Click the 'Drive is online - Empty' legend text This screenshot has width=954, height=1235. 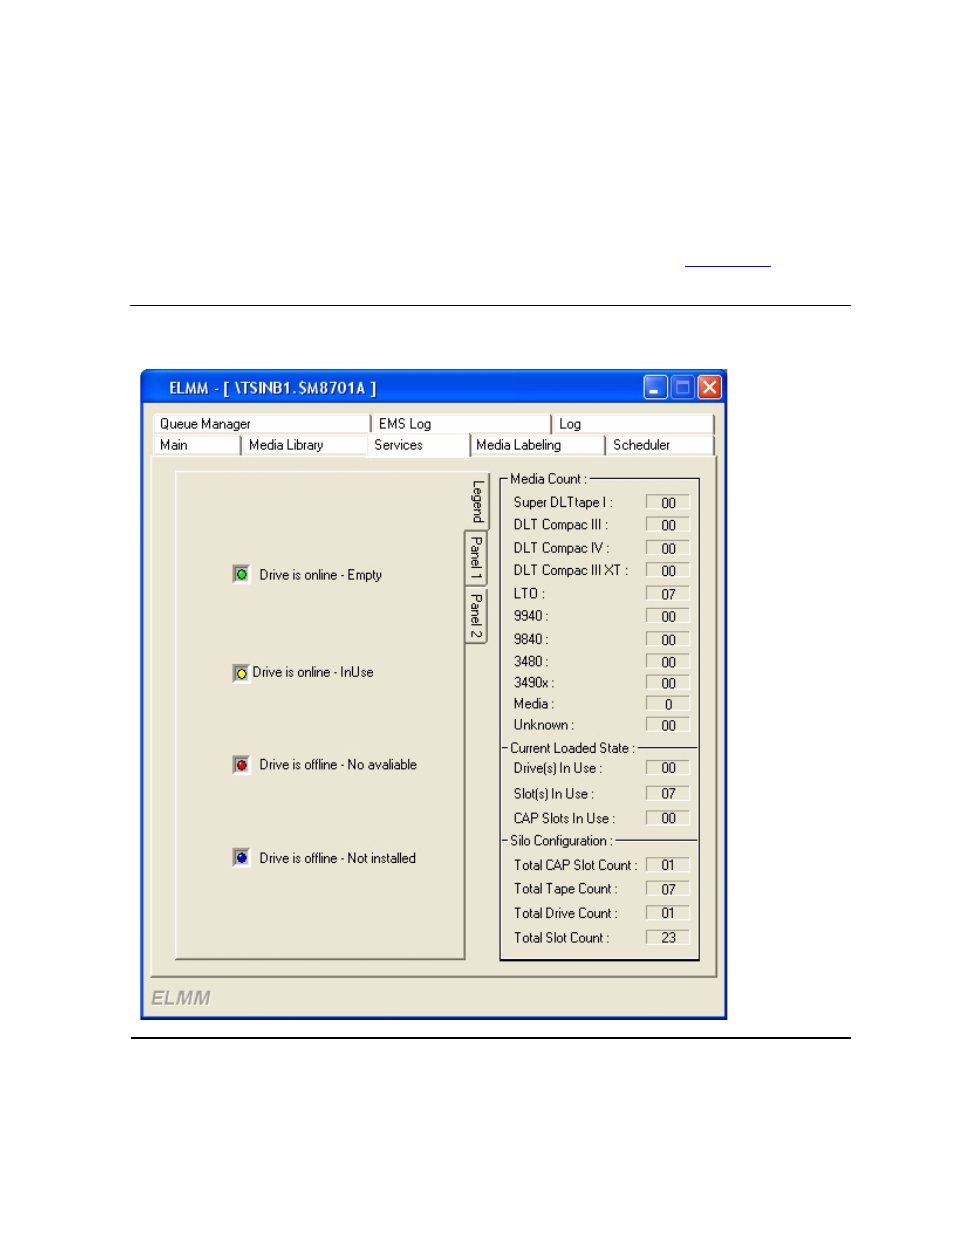click(x=320, y=575)
